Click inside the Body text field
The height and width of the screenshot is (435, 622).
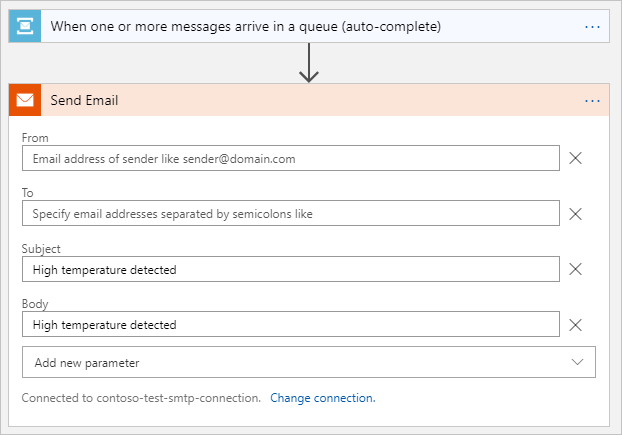pos(290,324)
